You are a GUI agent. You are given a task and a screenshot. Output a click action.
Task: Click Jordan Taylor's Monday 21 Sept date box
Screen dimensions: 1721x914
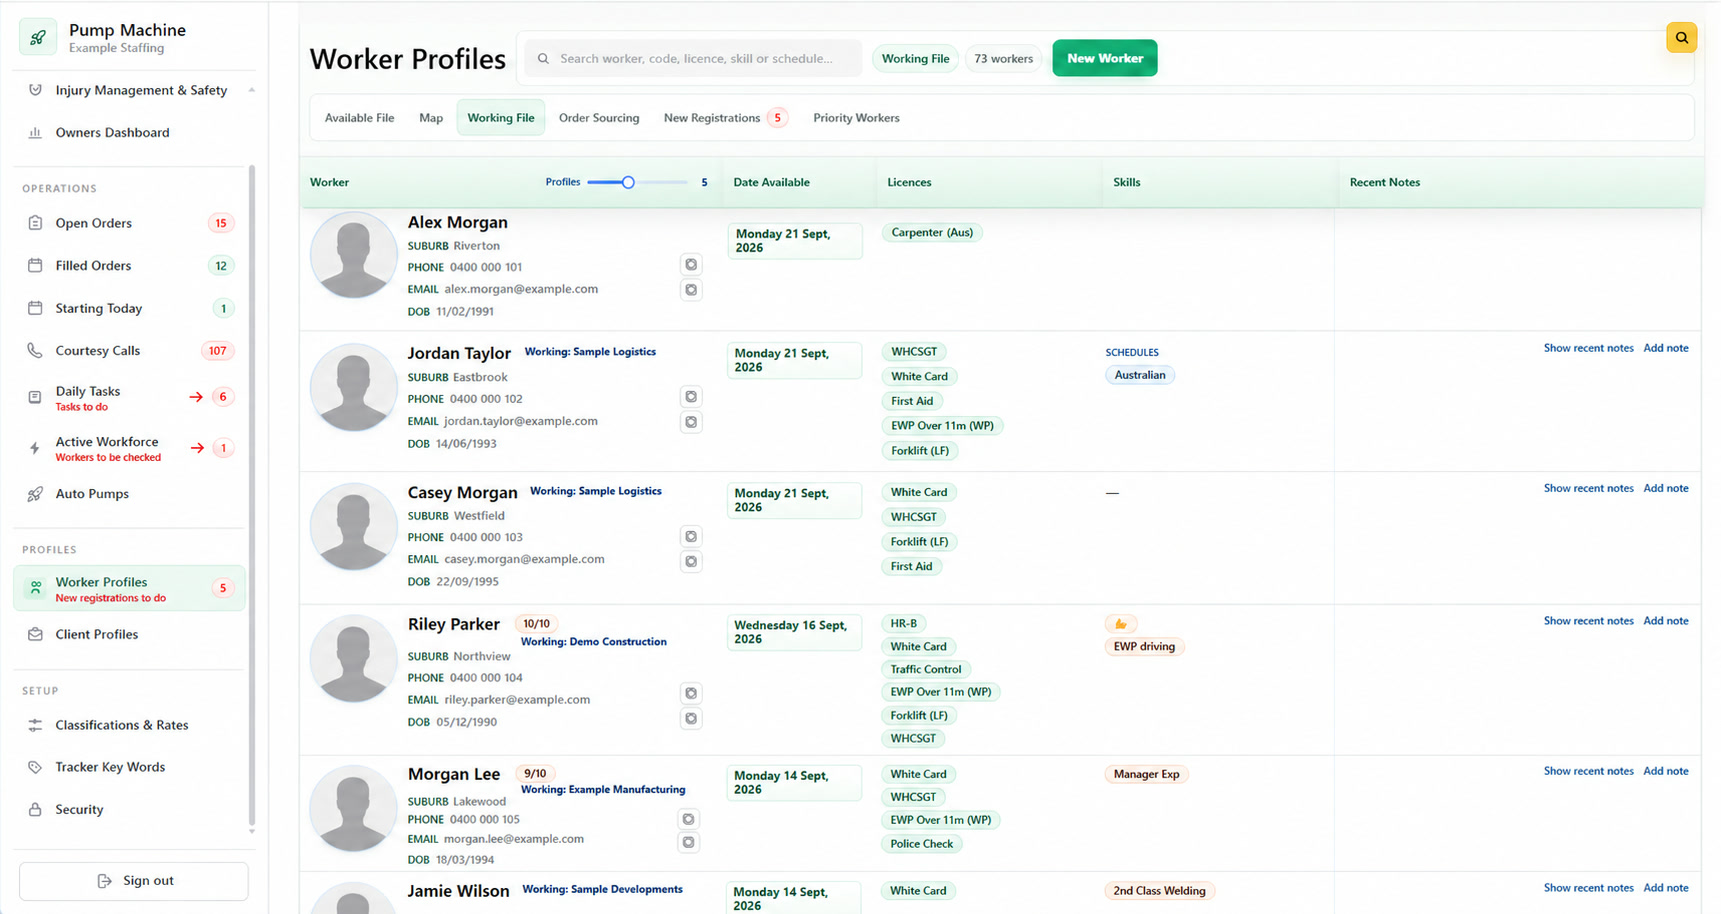pyautogui.click(x=794, y=360)
